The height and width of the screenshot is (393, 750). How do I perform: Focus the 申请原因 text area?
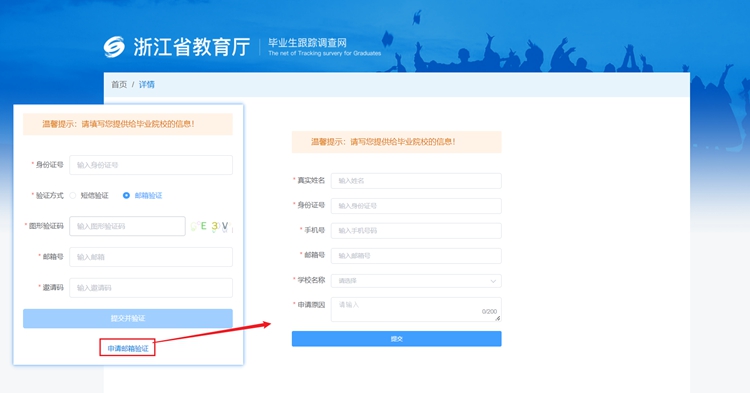[416, 310]
